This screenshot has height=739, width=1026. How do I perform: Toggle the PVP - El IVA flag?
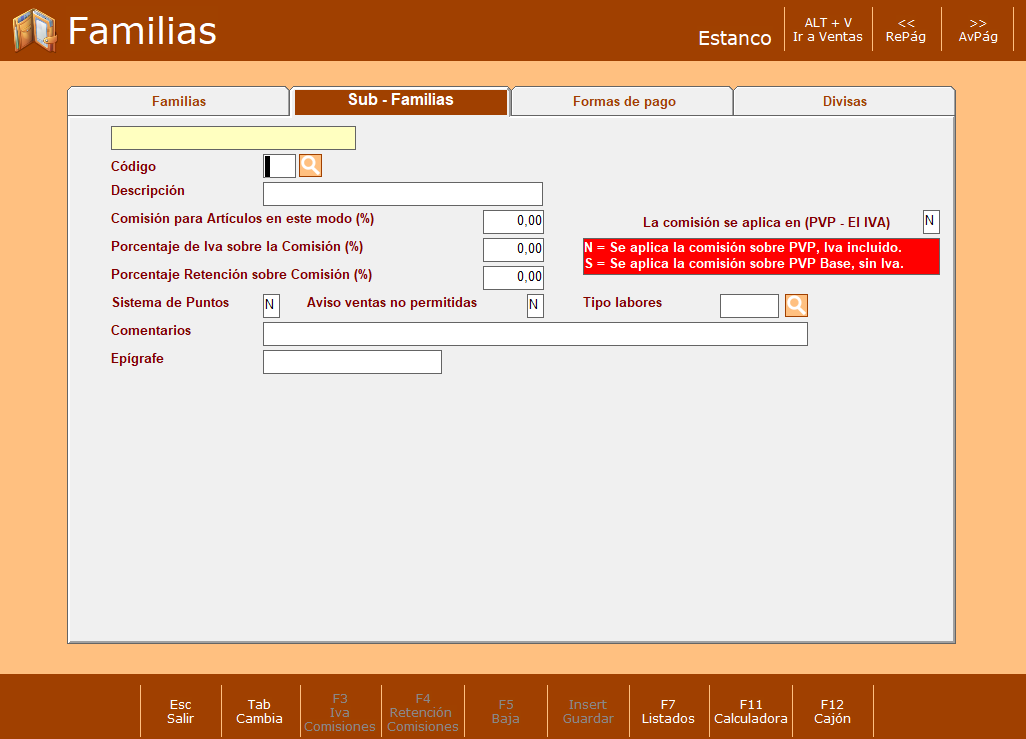931,222
